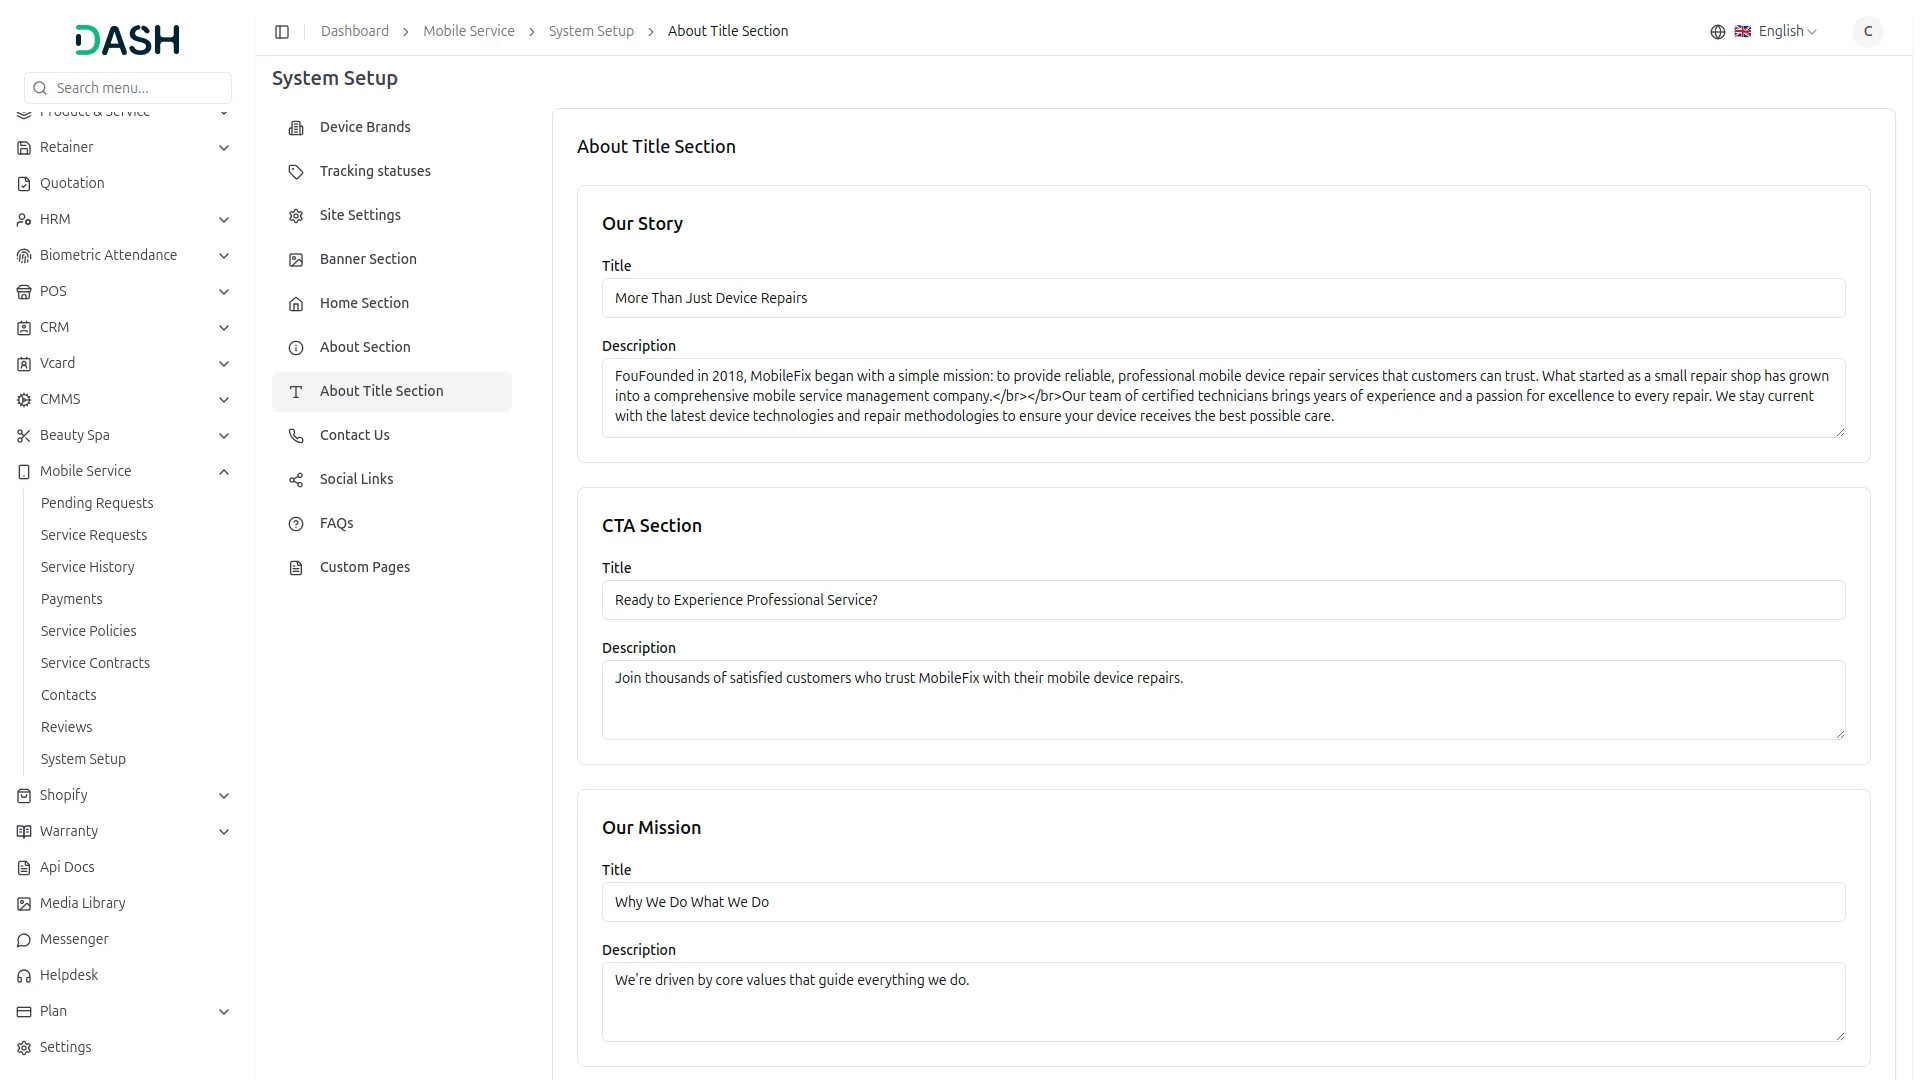
Task: Open Site Settings via its gear icon
Action: [295, 215]
